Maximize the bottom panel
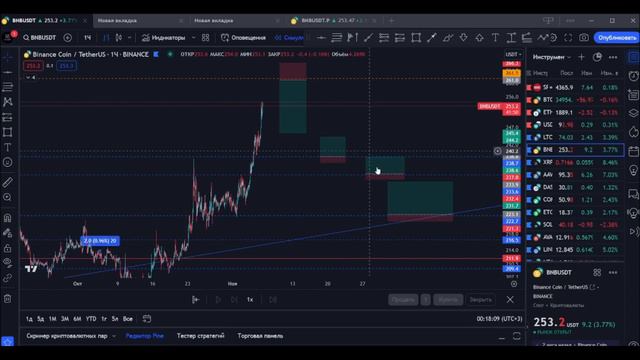The height and width of the screenshot is (360, 640). click(x=517, y=336)
